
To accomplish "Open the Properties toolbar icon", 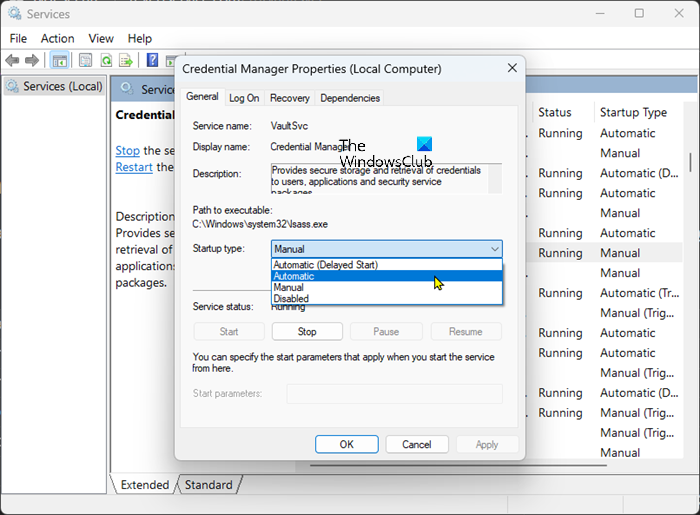I will click(x=85, y=60).
